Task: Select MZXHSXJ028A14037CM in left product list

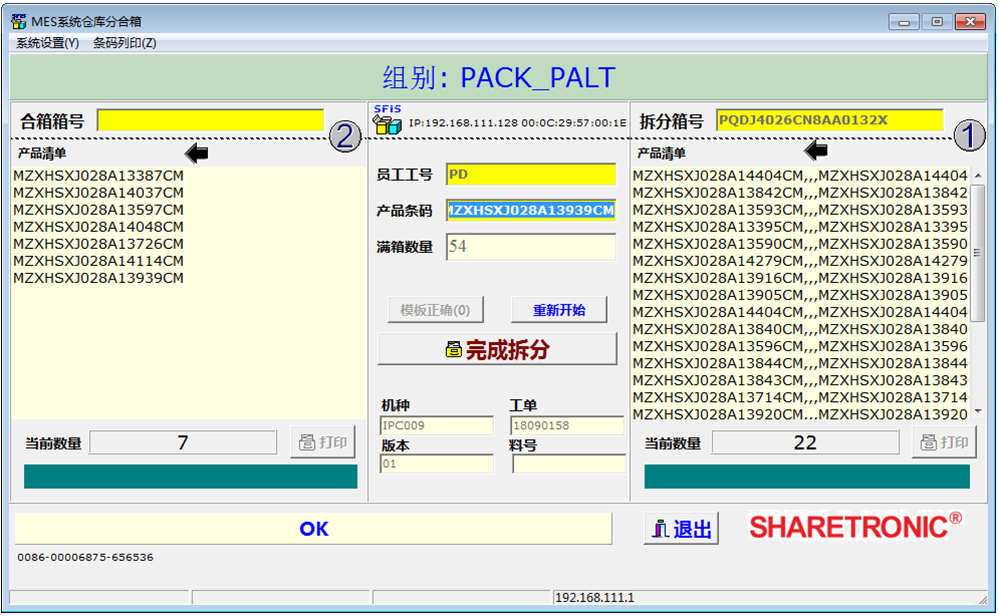Action: (x=98, y=193)
